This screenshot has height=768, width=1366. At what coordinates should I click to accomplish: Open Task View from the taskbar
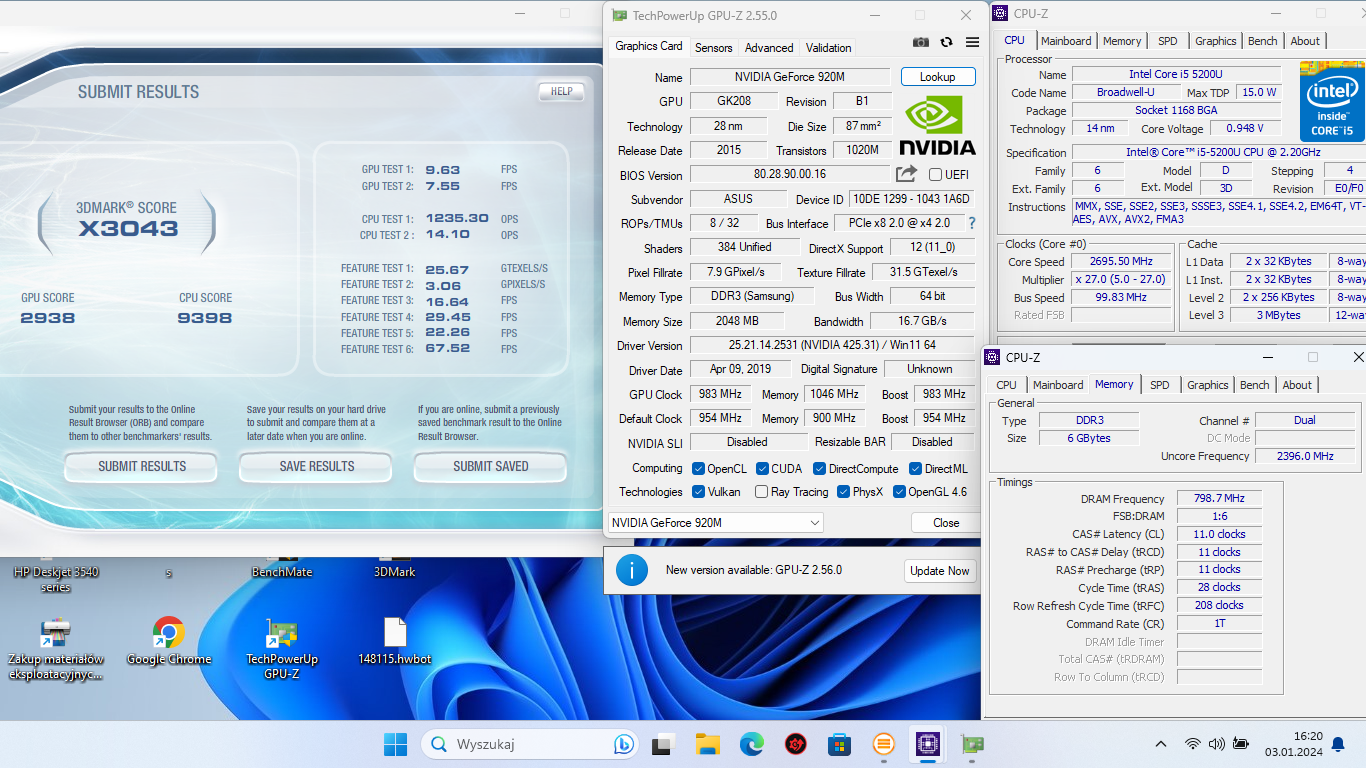point(662,744)
